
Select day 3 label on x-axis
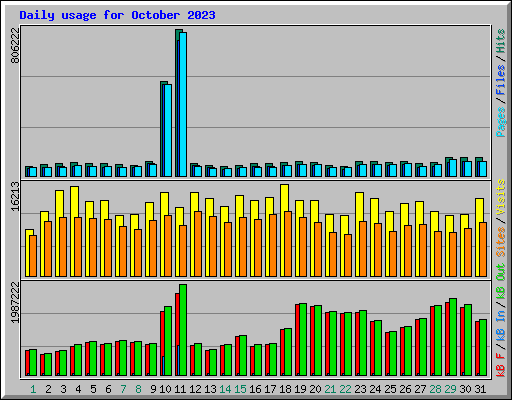click(x=63, y=389)
